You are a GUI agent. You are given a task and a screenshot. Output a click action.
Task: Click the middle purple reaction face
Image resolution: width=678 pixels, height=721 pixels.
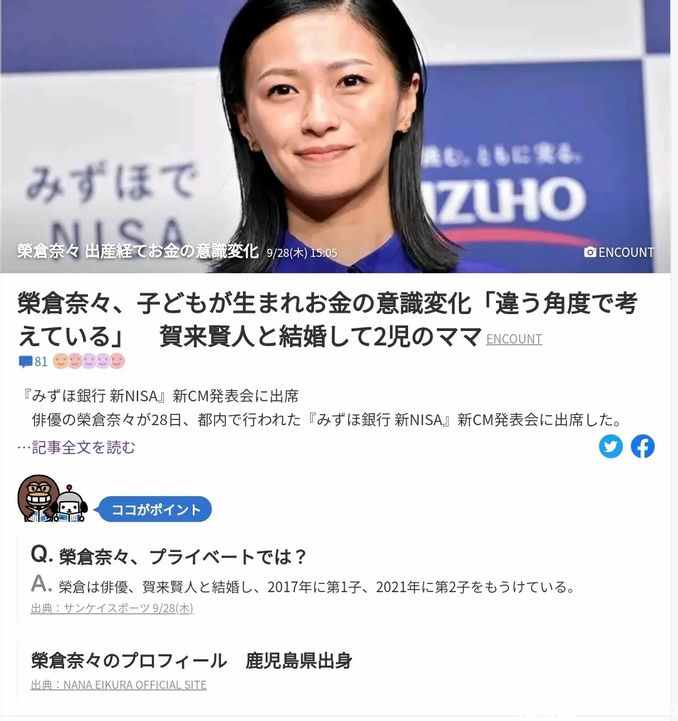89,361
